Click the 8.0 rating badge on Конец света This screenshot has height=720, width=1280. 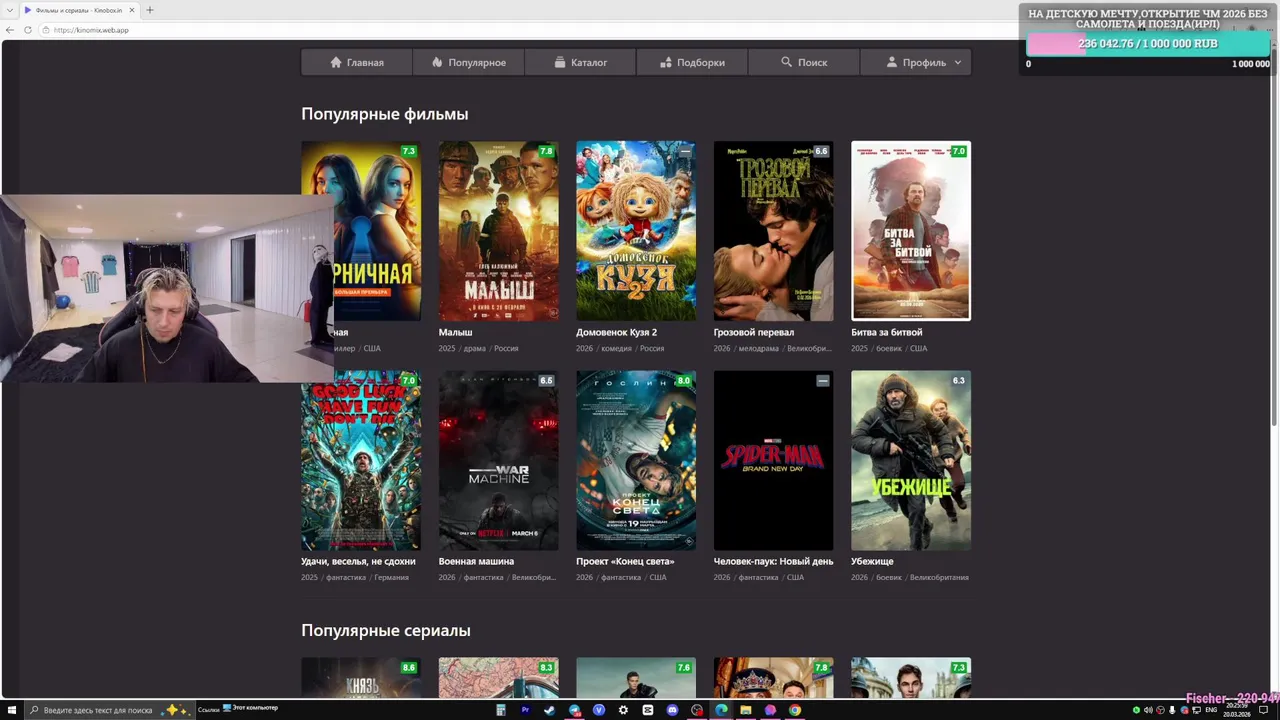pos(684,381)
